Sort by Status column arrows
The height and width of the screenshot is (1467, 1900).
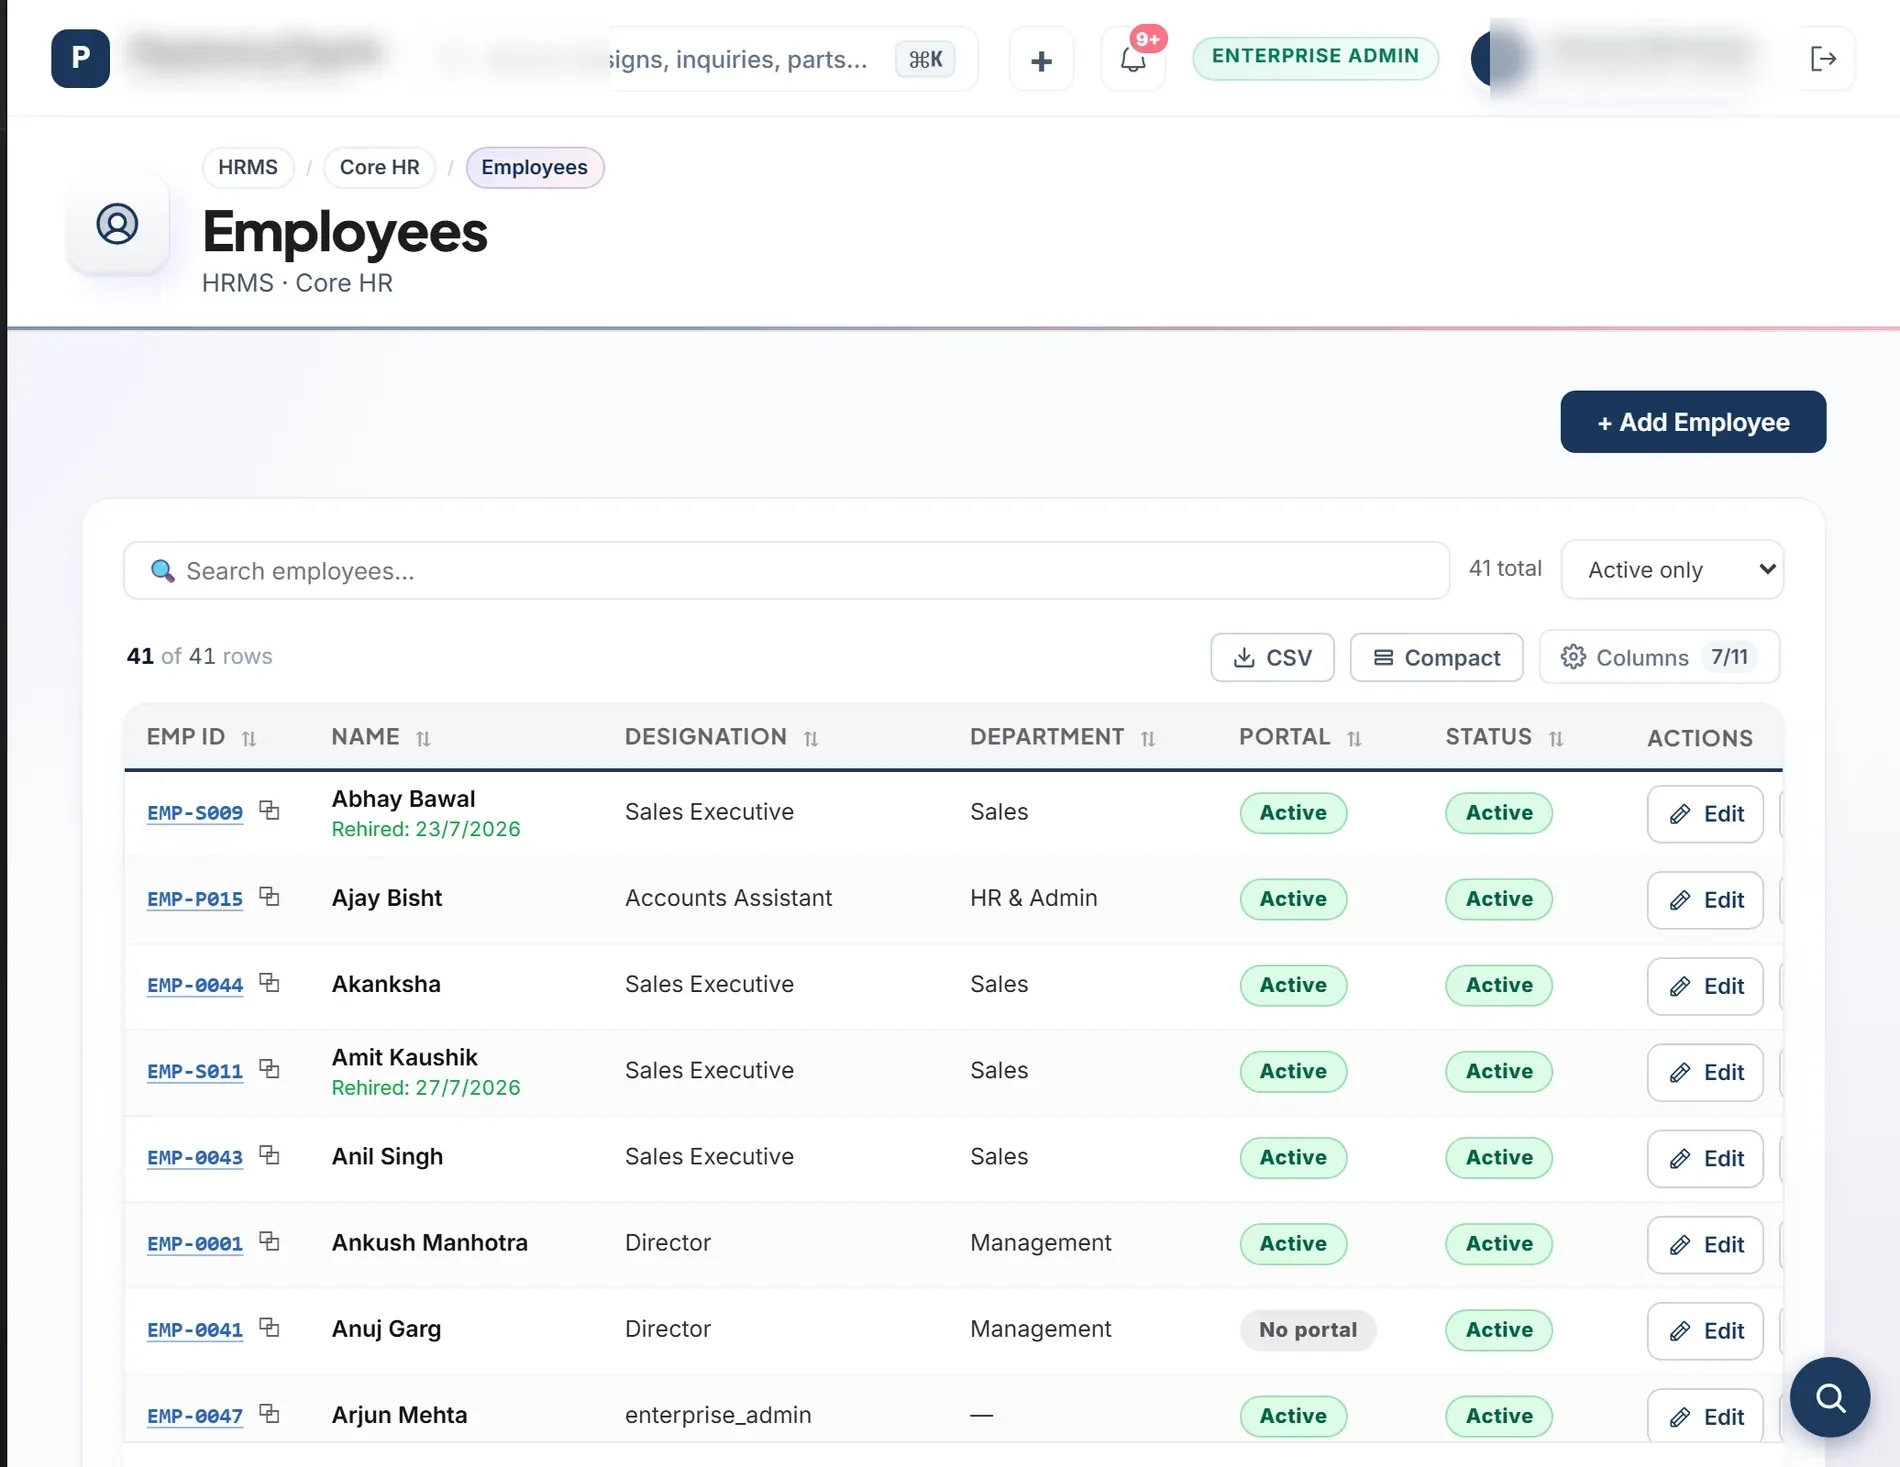pyautogui.click(x=1556, y=738)
